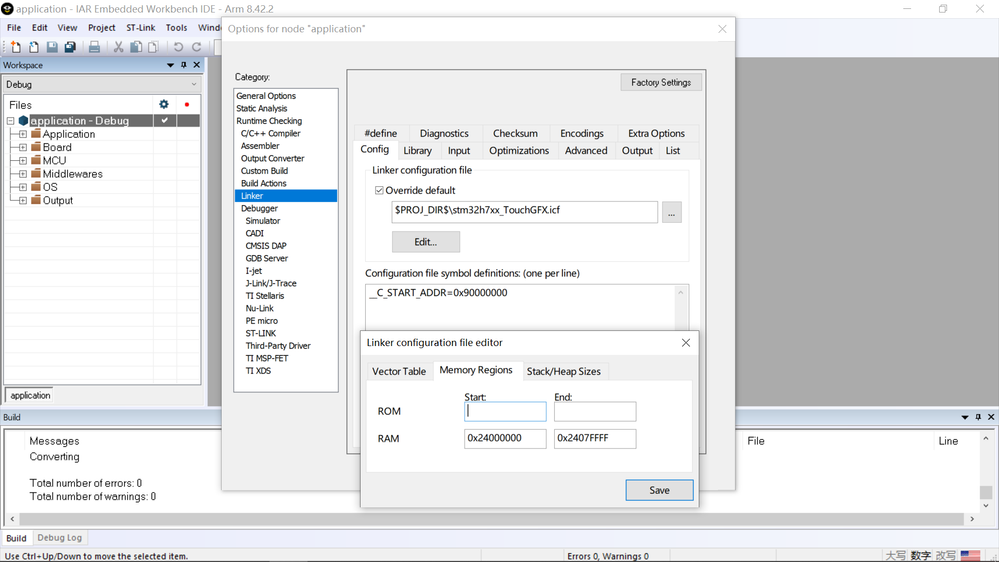Click the ROM End address field

(595, 412)
